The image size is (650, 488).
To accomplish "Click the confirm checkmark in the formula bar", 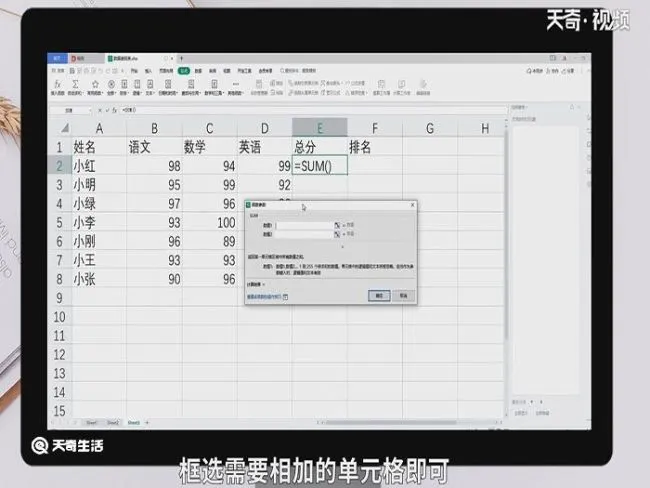I will point(107,110).
